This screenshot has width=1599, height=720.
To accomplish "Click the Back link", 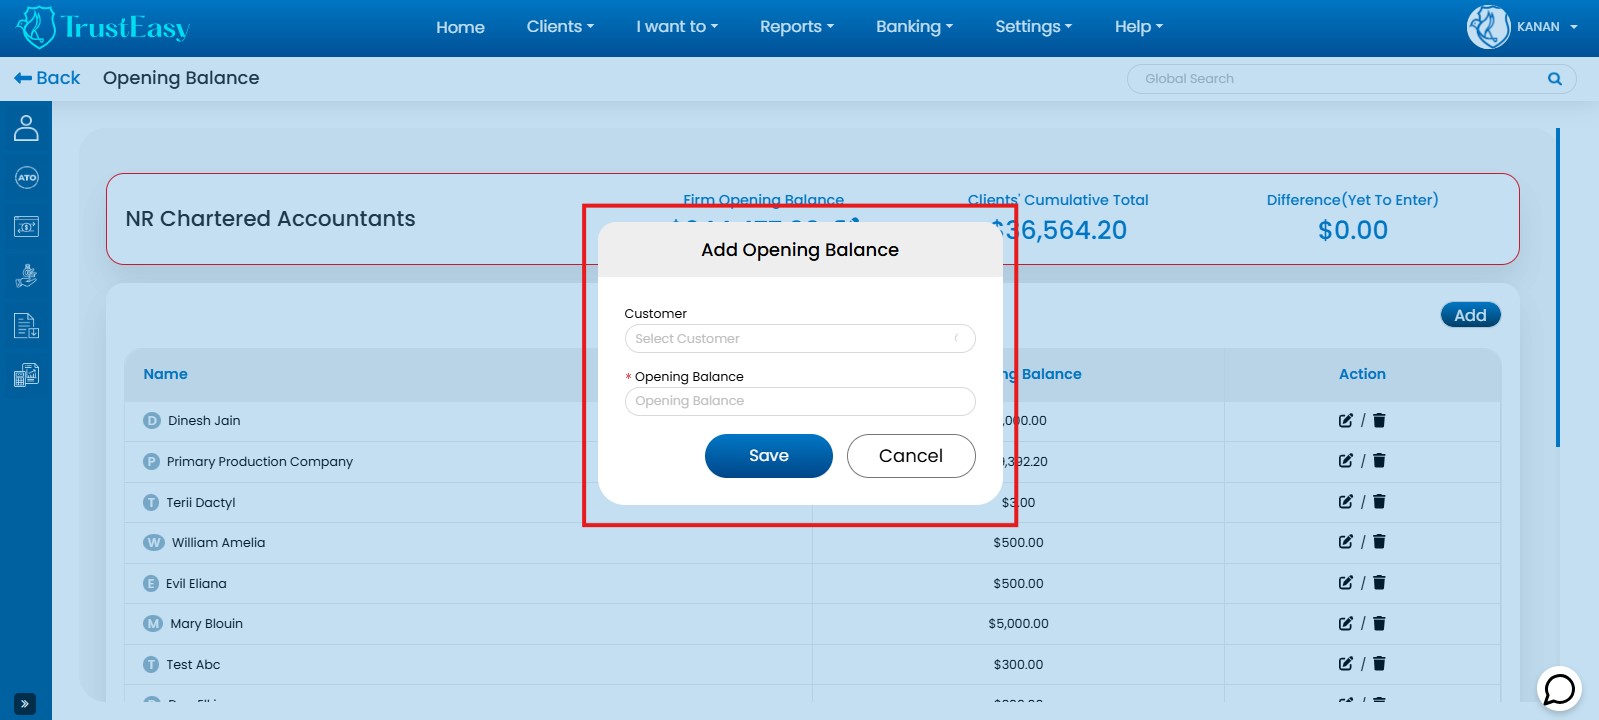I will tap(47, 78).
